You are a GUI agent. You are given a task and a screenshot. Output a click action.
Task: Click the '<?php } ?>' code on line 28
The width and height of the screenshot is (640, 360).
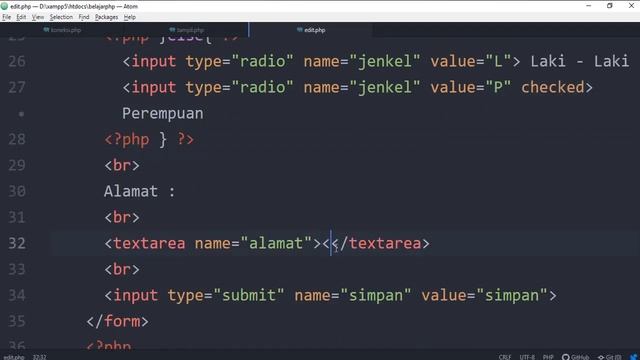[149, 139]
